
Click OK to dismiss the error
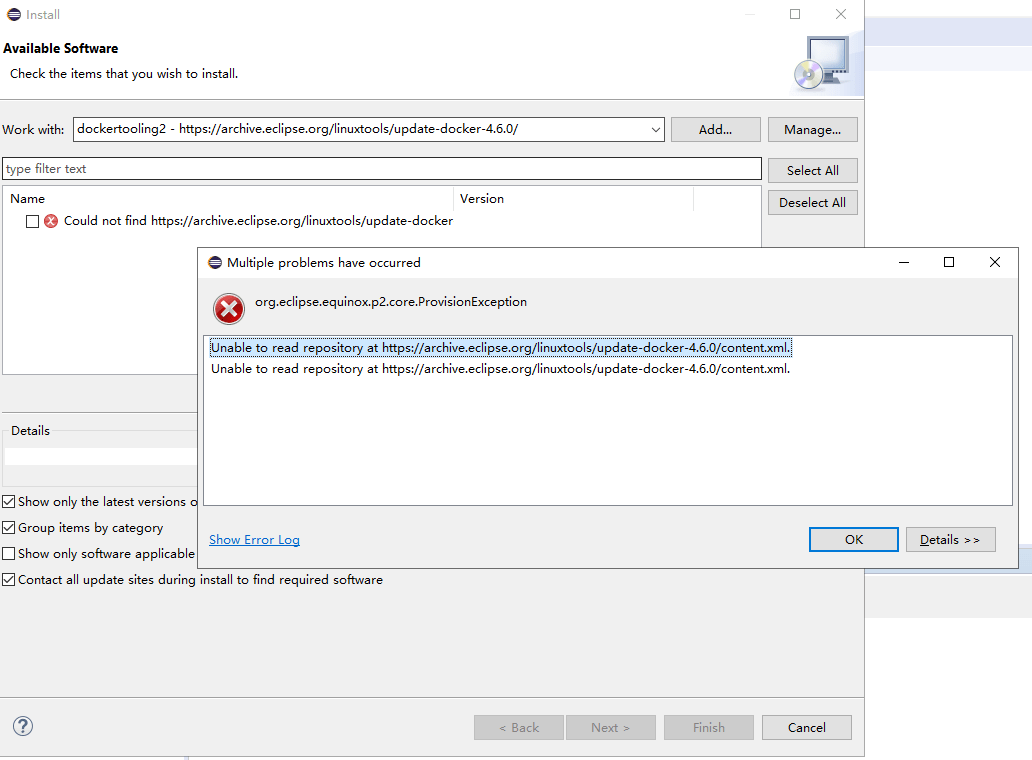[x=854, y=540]
